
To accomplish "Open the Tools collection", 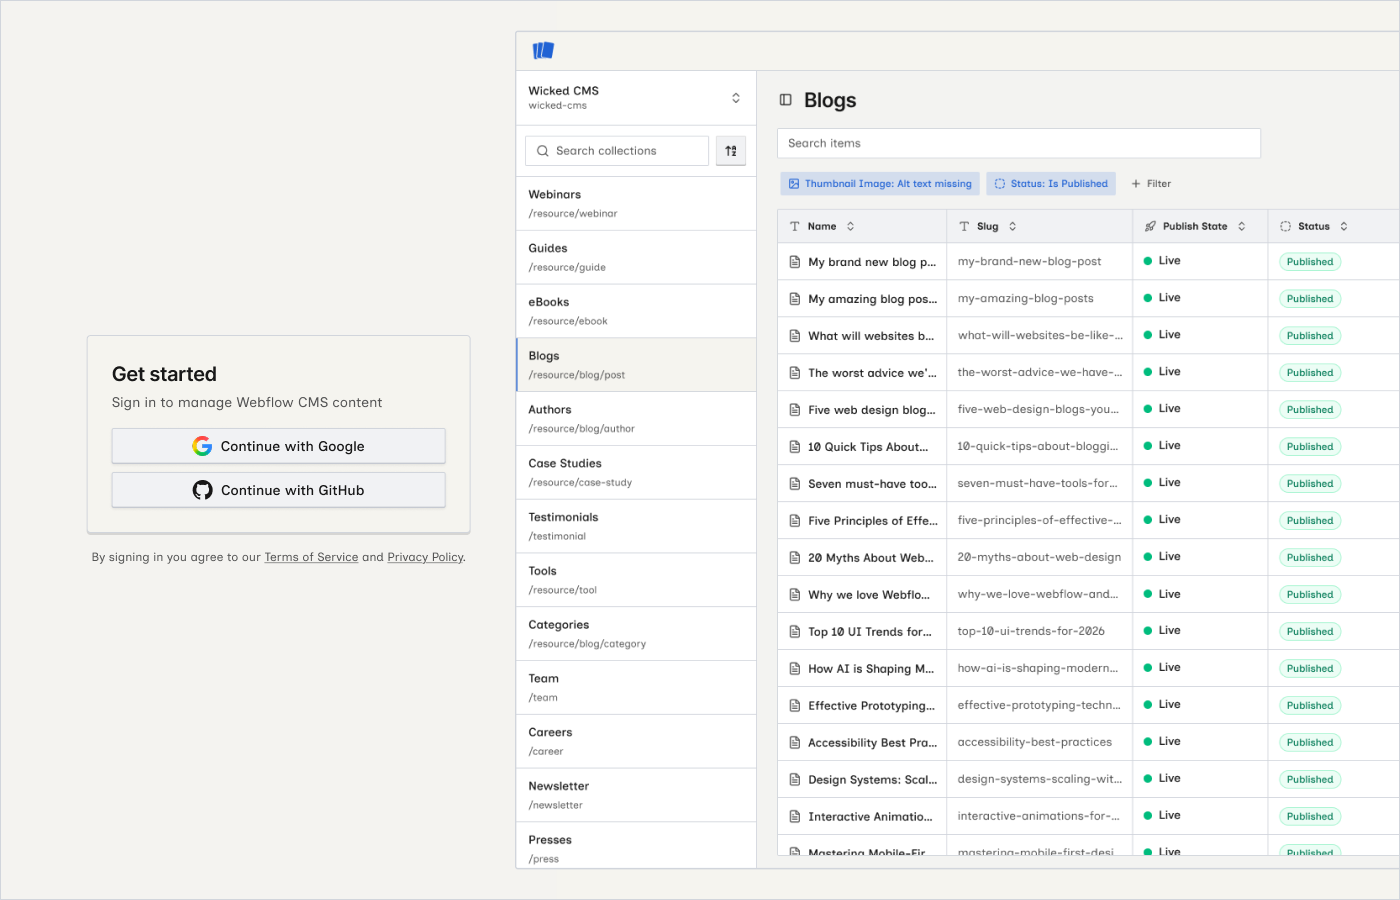I will pyautogui.click(x=636, y=581).
